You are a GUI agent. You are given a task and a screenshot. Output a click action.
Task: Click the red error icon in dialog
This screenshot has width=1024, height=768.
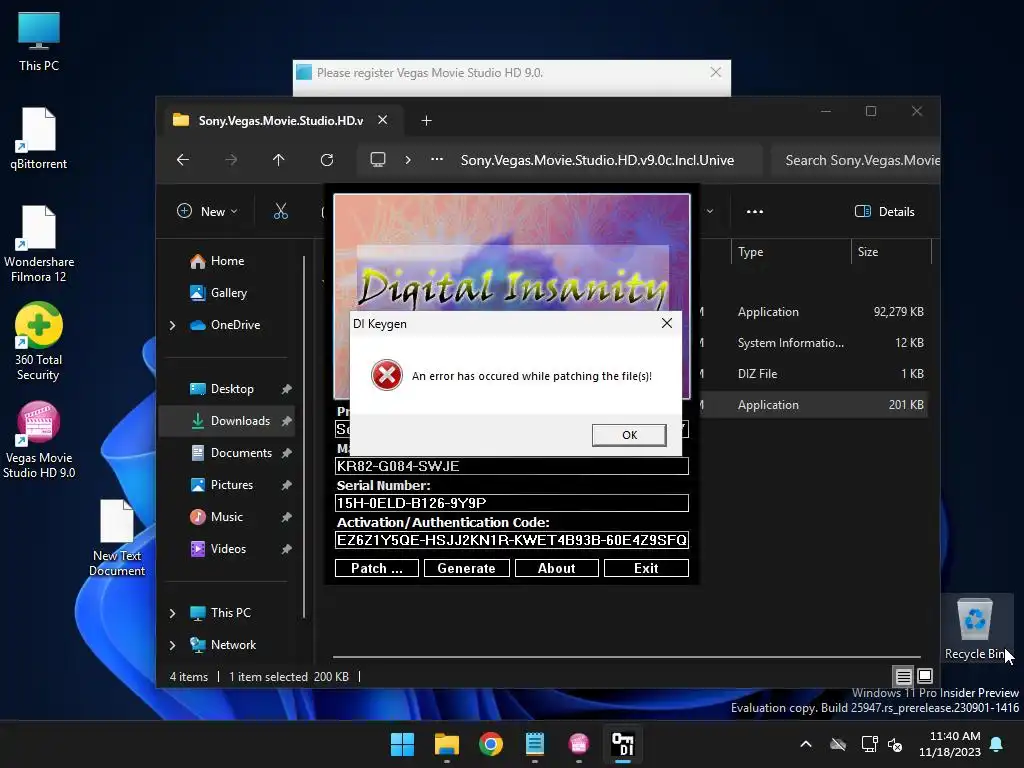[x=387, y=376]
